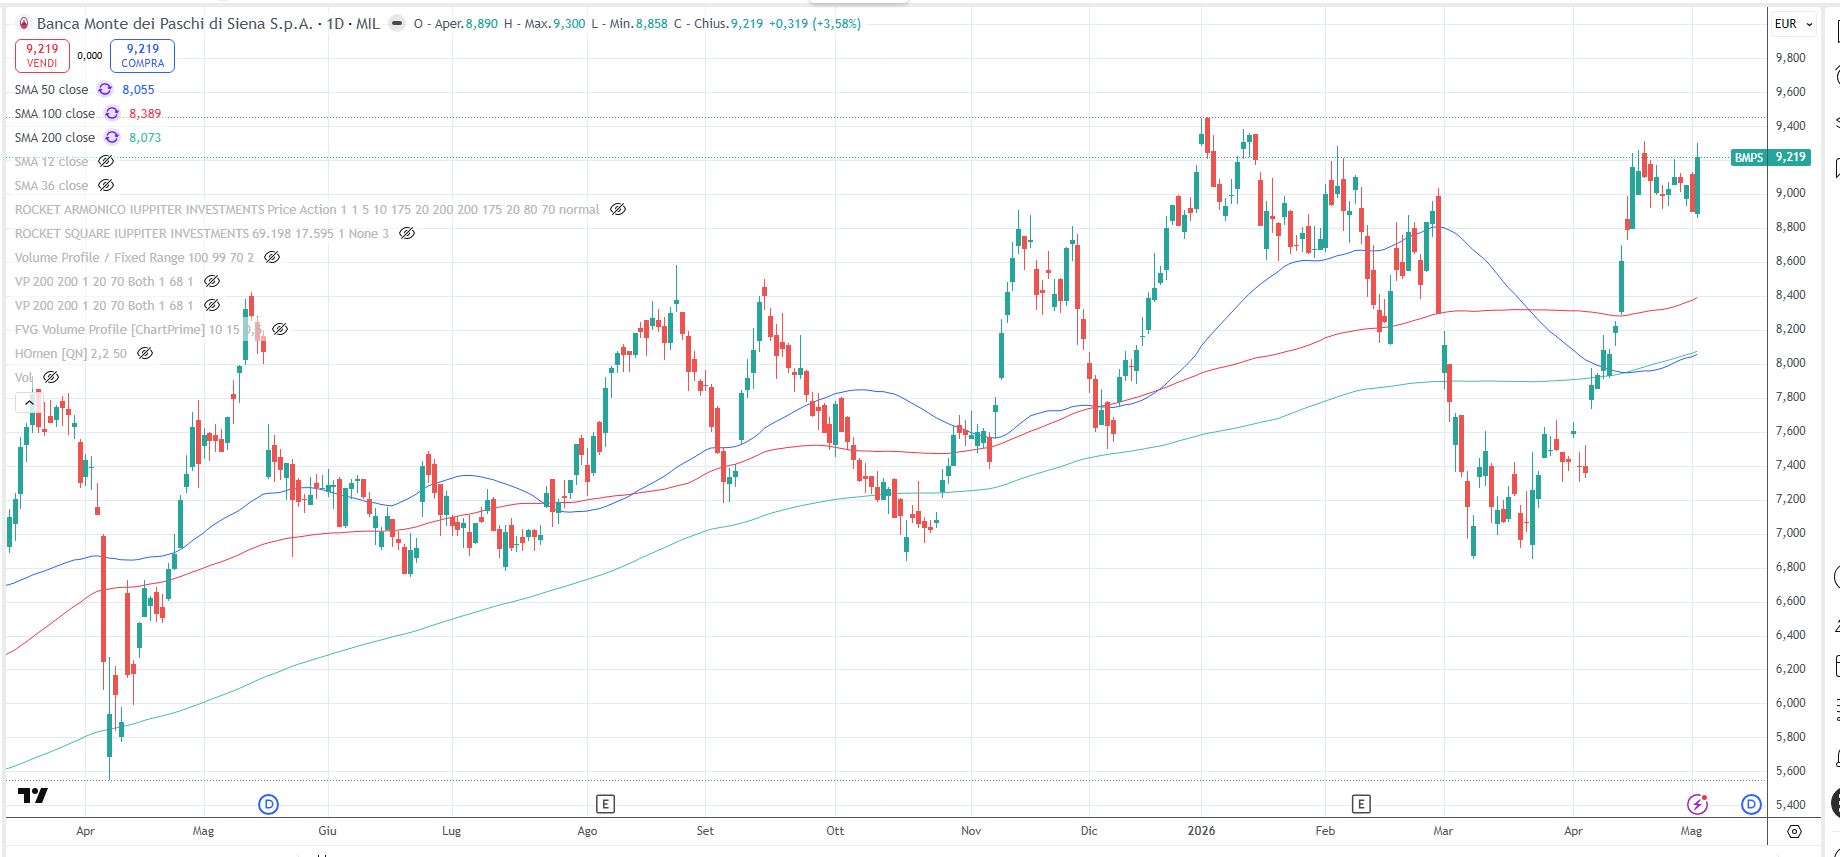Click the 8,600 level on the price scale
The width and height of the screenshot is (1840, 857).
coord(1790,261)
